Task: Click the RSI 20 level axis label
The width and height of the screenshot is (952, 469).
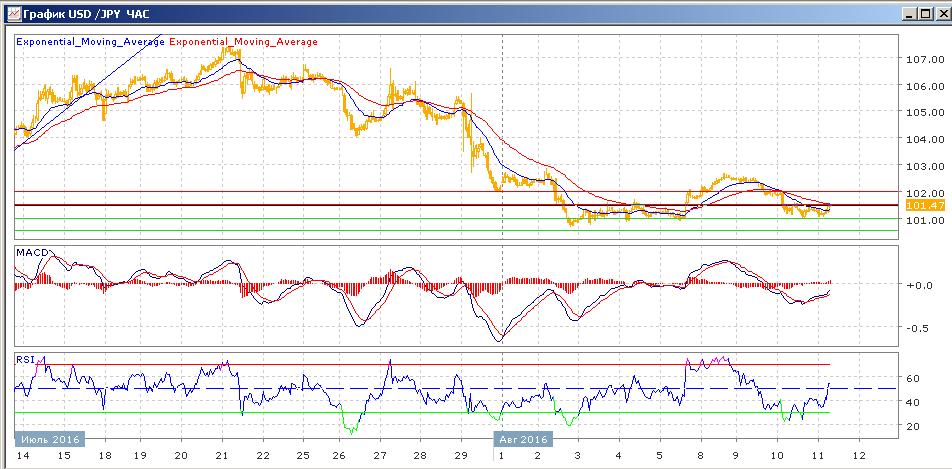Action: click(914, 427)
